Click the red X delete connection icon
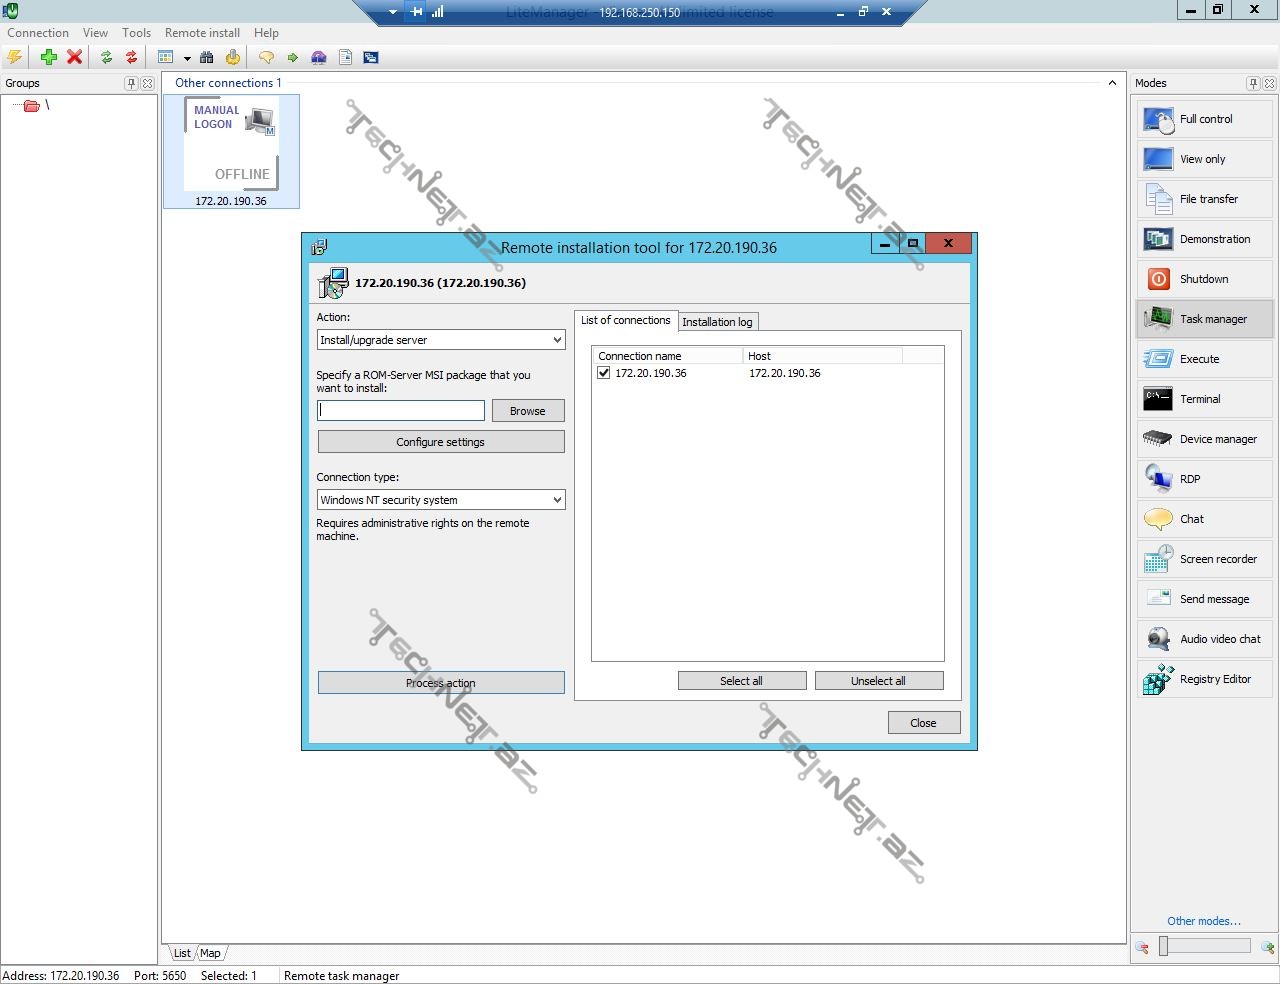The image size is (1280, 984). coord(74,57)
